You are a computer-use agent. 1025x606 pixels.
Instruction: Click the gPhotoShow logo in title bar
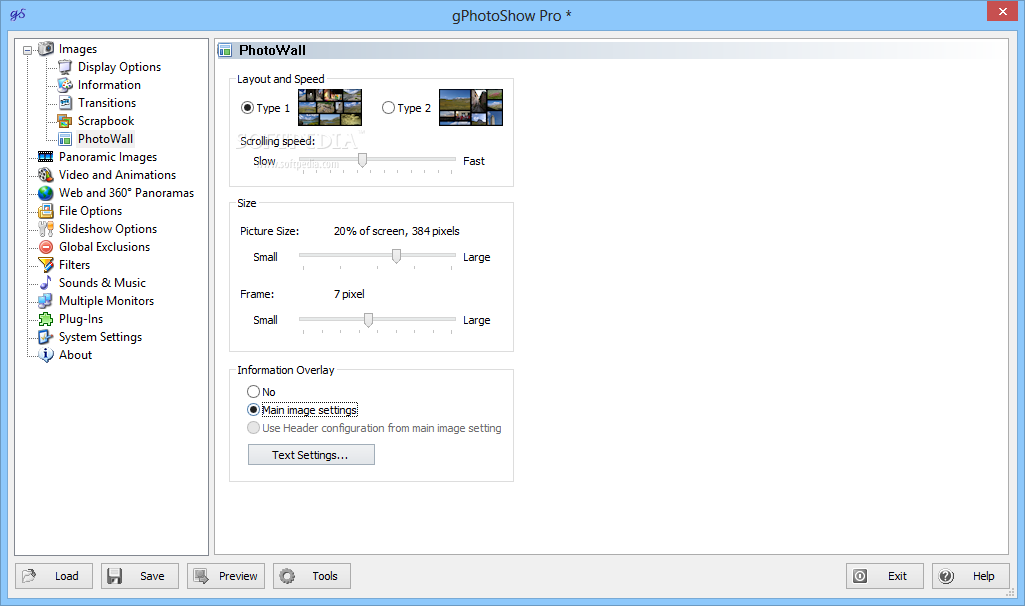click(17, 14)
